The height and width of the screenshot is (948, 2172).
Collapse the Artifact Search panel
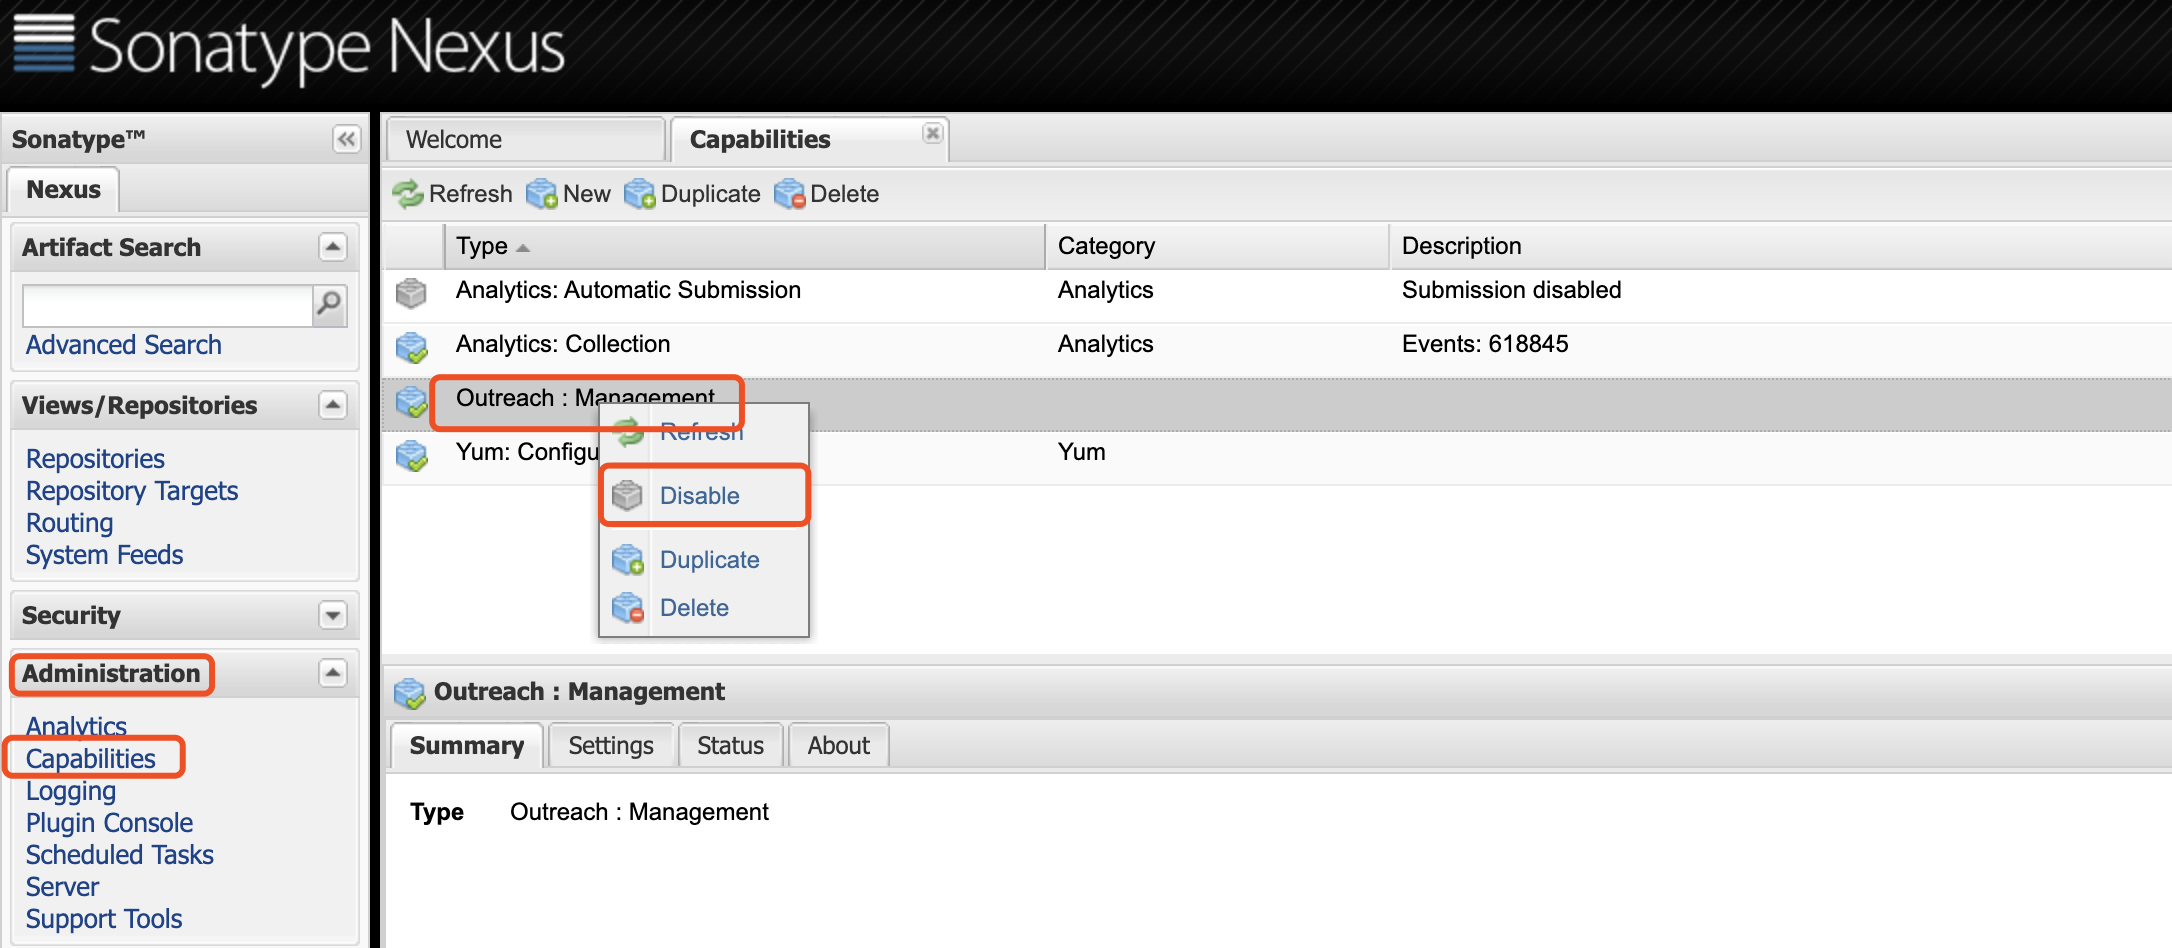333,247
